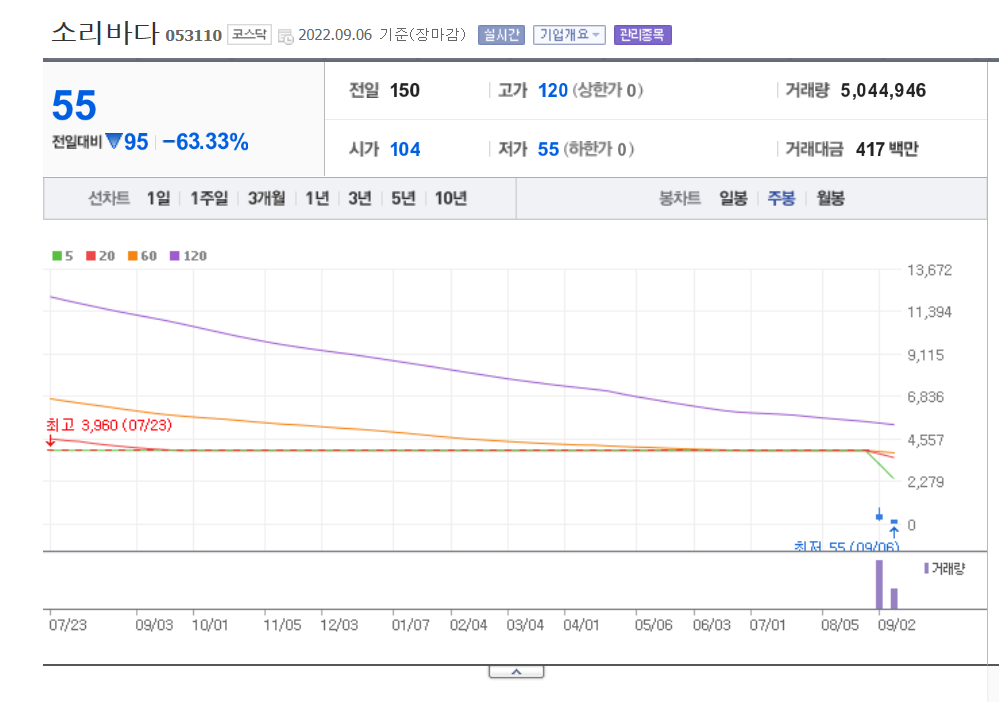Click the shorter volume bar at 09/02

[894, 599]
